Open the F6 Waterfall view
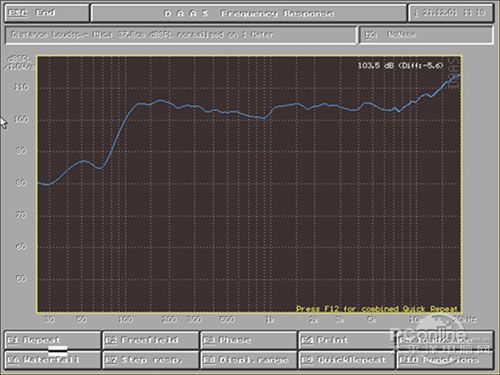This screenshot has width=500, height=375. click(52, 360)
